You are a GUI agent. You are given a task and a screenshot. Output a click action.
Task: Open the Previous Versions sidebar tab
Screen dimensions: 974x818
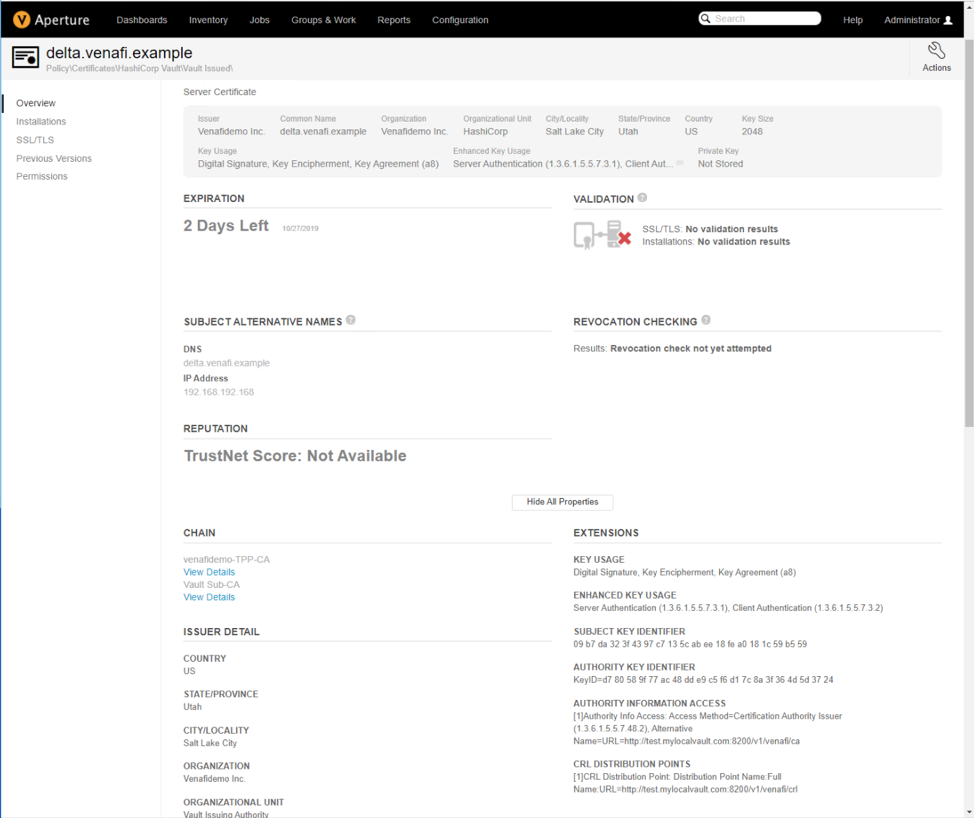(54, 158)
